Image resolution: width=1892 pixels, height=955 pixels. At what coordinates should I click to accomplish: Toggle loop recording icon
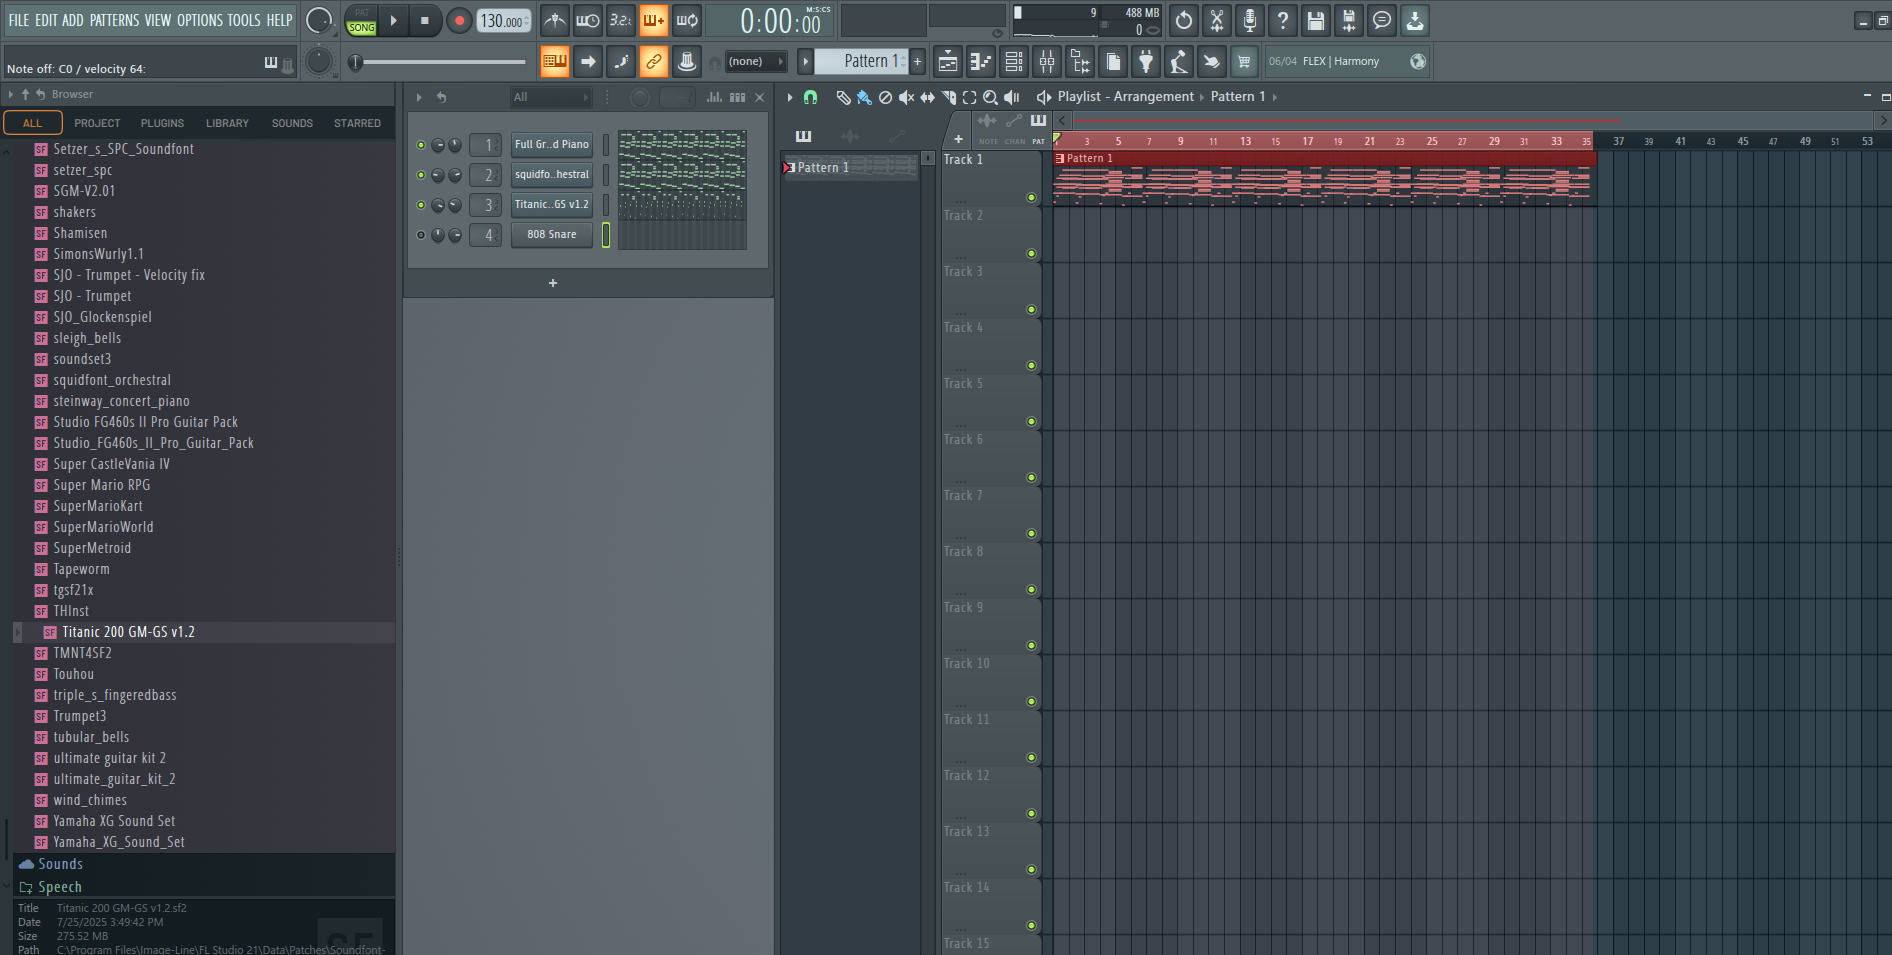[687, 20]
